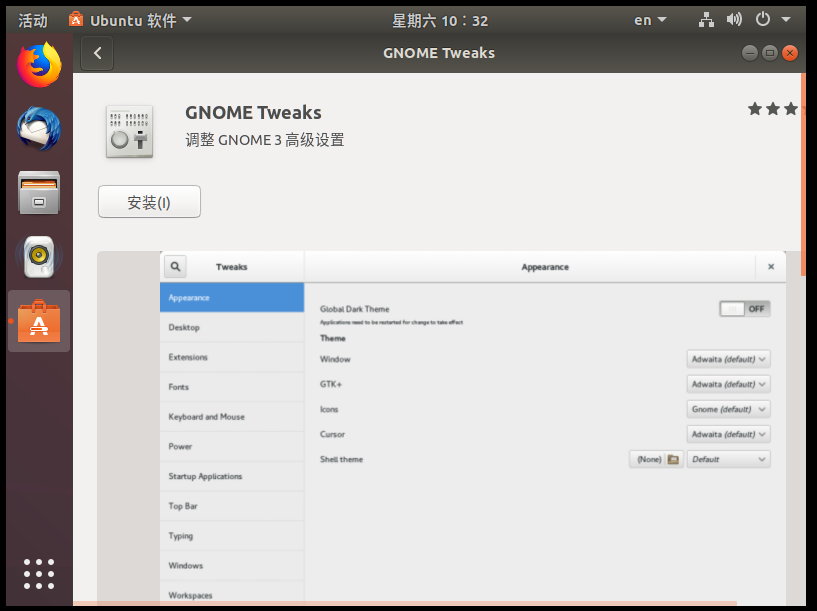Viewport: 817px width, 611px height.
Task: Go back with the header arrow
Action: tap(97, 53)
